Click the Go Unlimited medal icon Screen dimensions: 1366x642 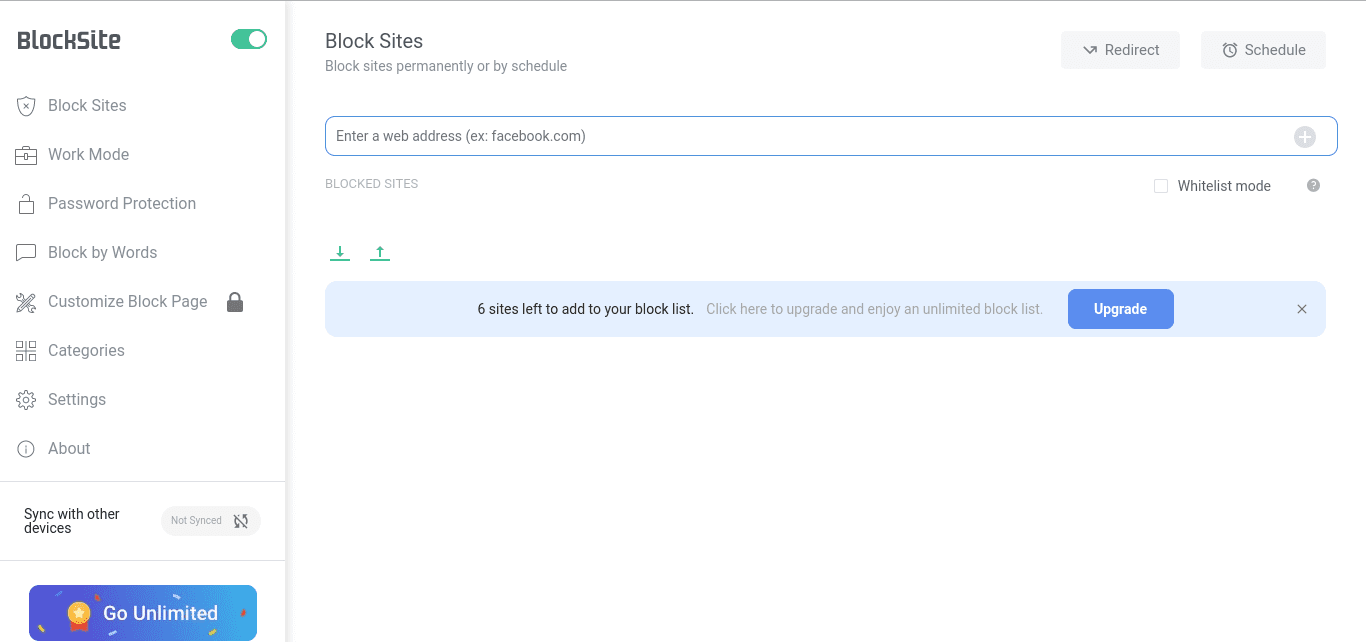point(79,615)
